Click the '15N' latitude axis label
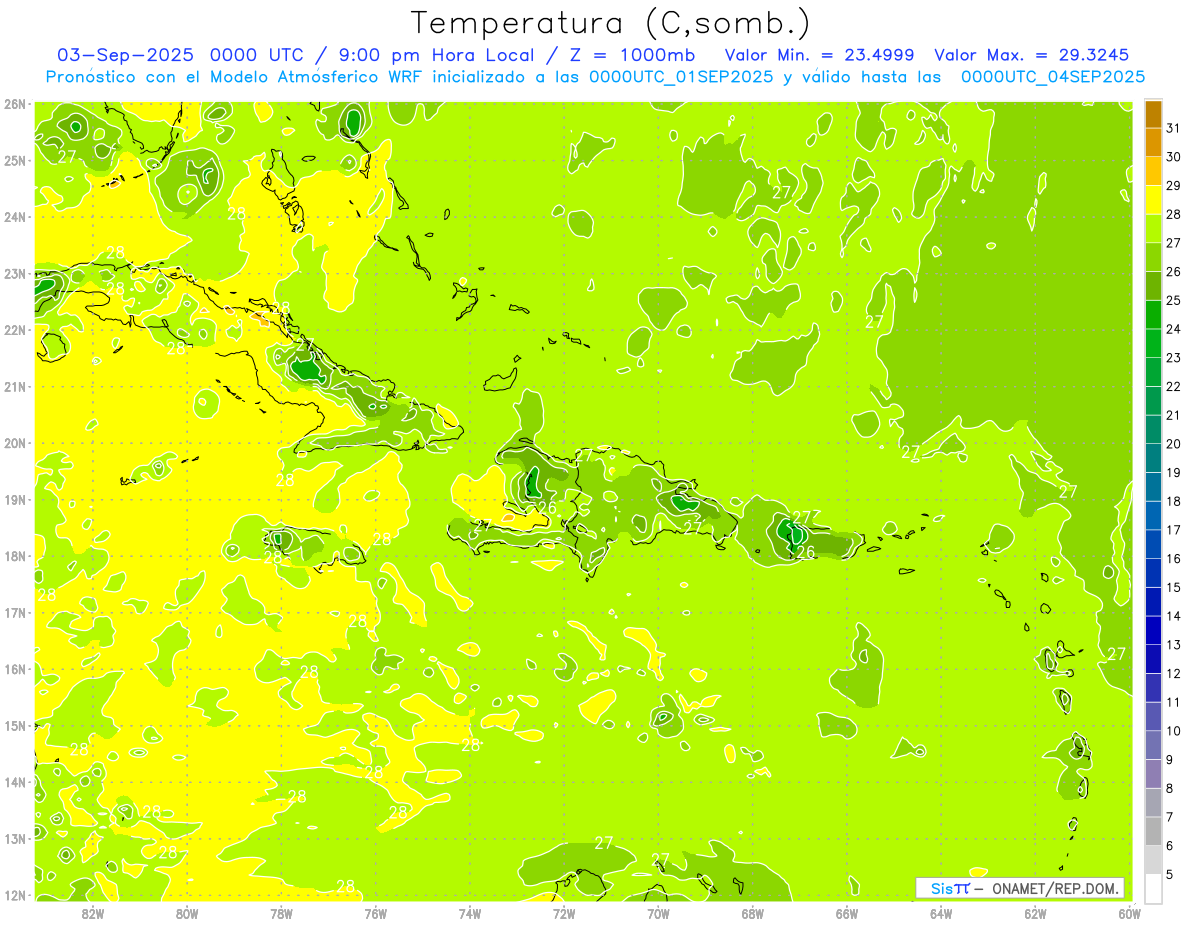Viewport: 1200px width, 927px height. pyautogui.click(x=14, y=726)
